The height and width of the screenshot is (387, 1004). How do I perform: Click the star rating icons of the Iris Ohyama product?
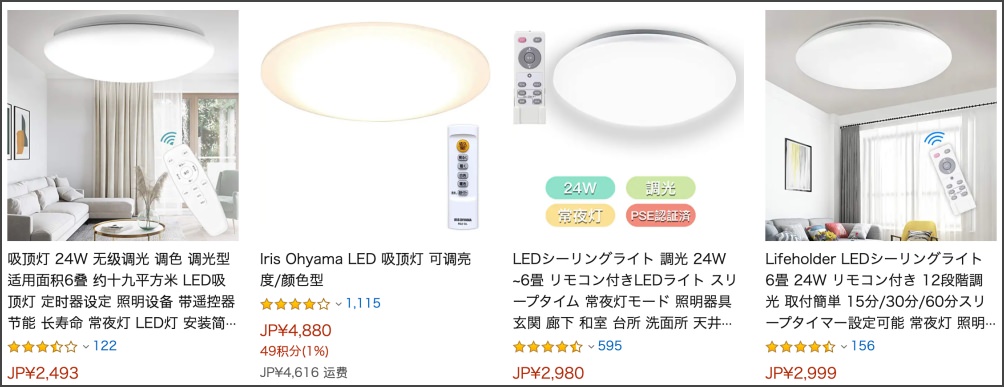(x=295, y=304)
